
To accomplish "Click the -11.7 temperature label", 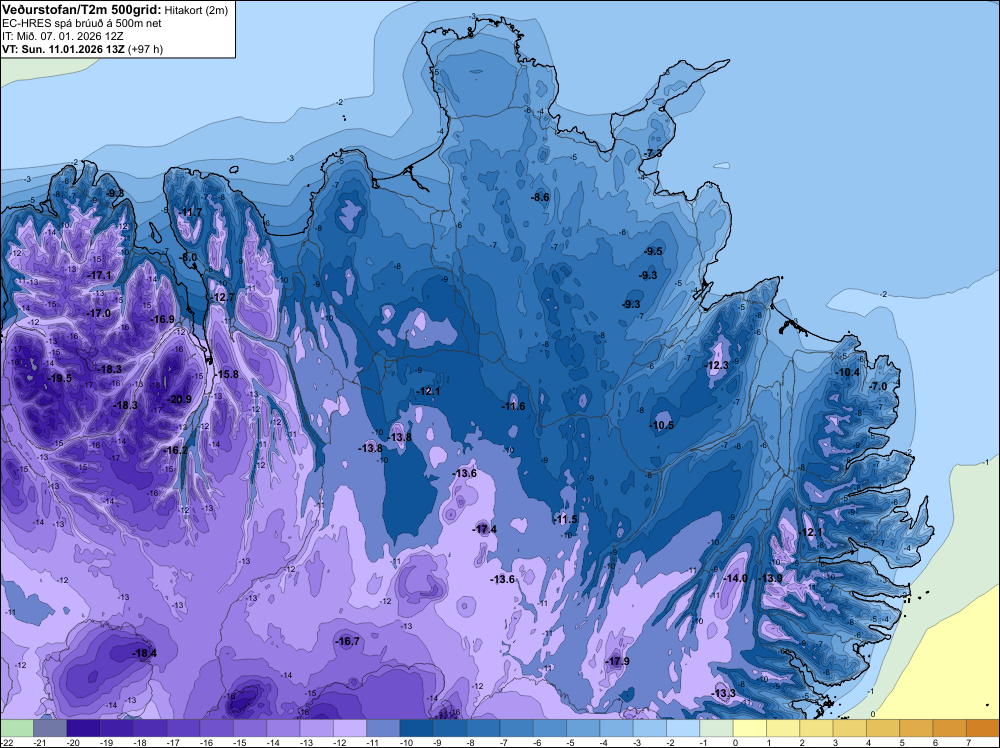I will (x=190, y=212).
